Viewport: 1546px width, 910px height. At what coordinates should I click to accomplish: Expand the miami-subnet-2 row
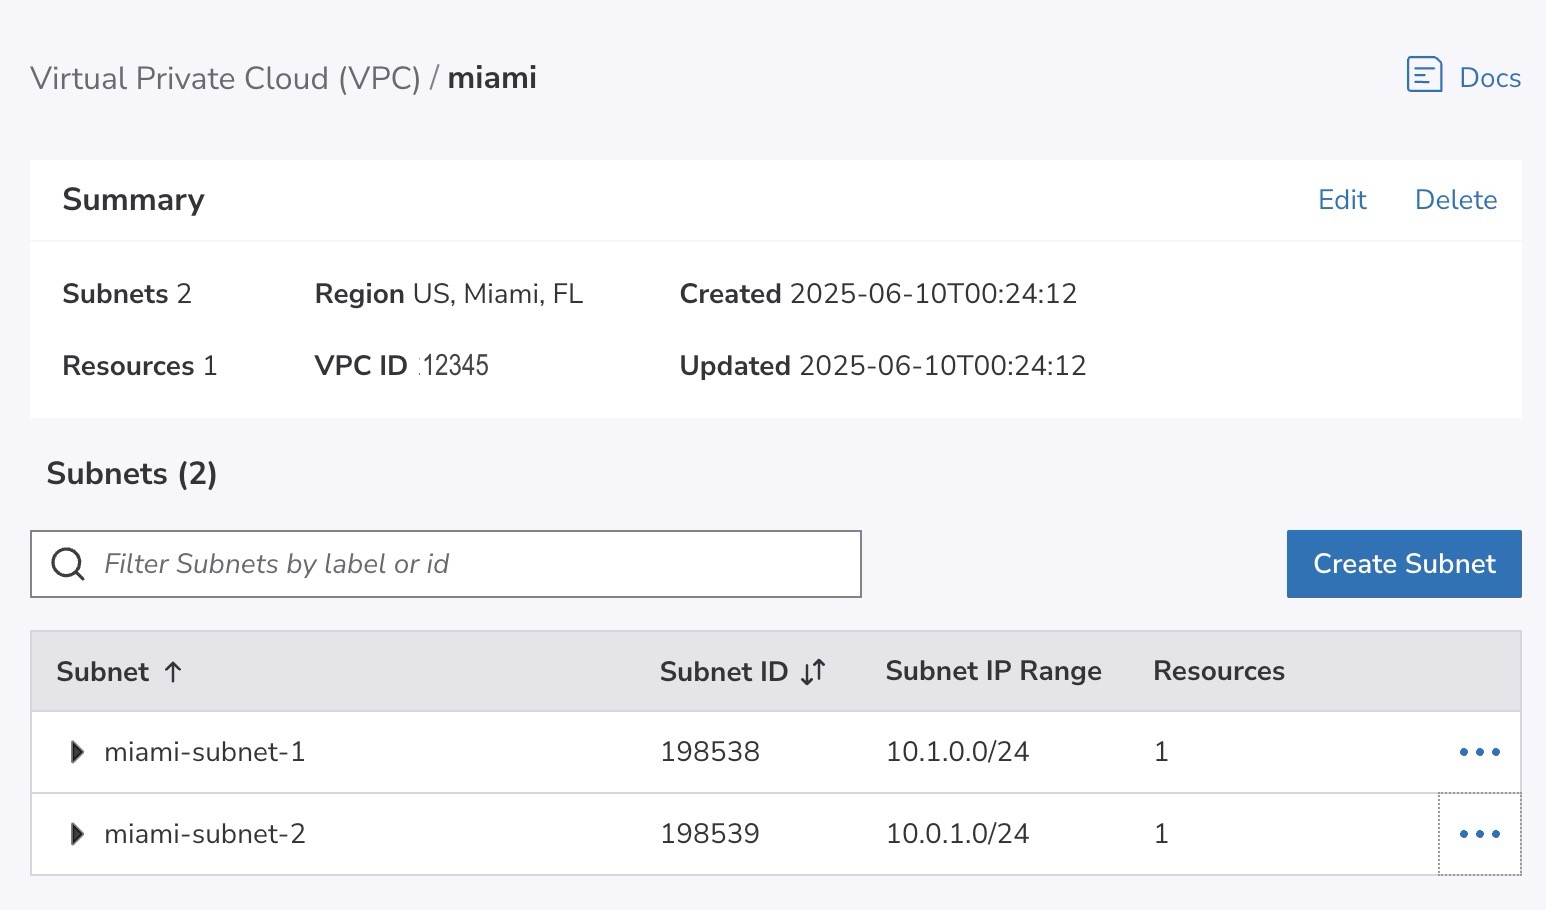tap(77, 834)
